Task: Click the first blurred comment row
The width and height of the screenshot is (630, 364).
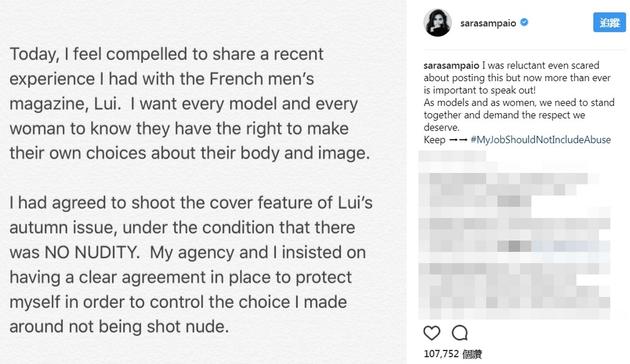Action: pos(452,156)
